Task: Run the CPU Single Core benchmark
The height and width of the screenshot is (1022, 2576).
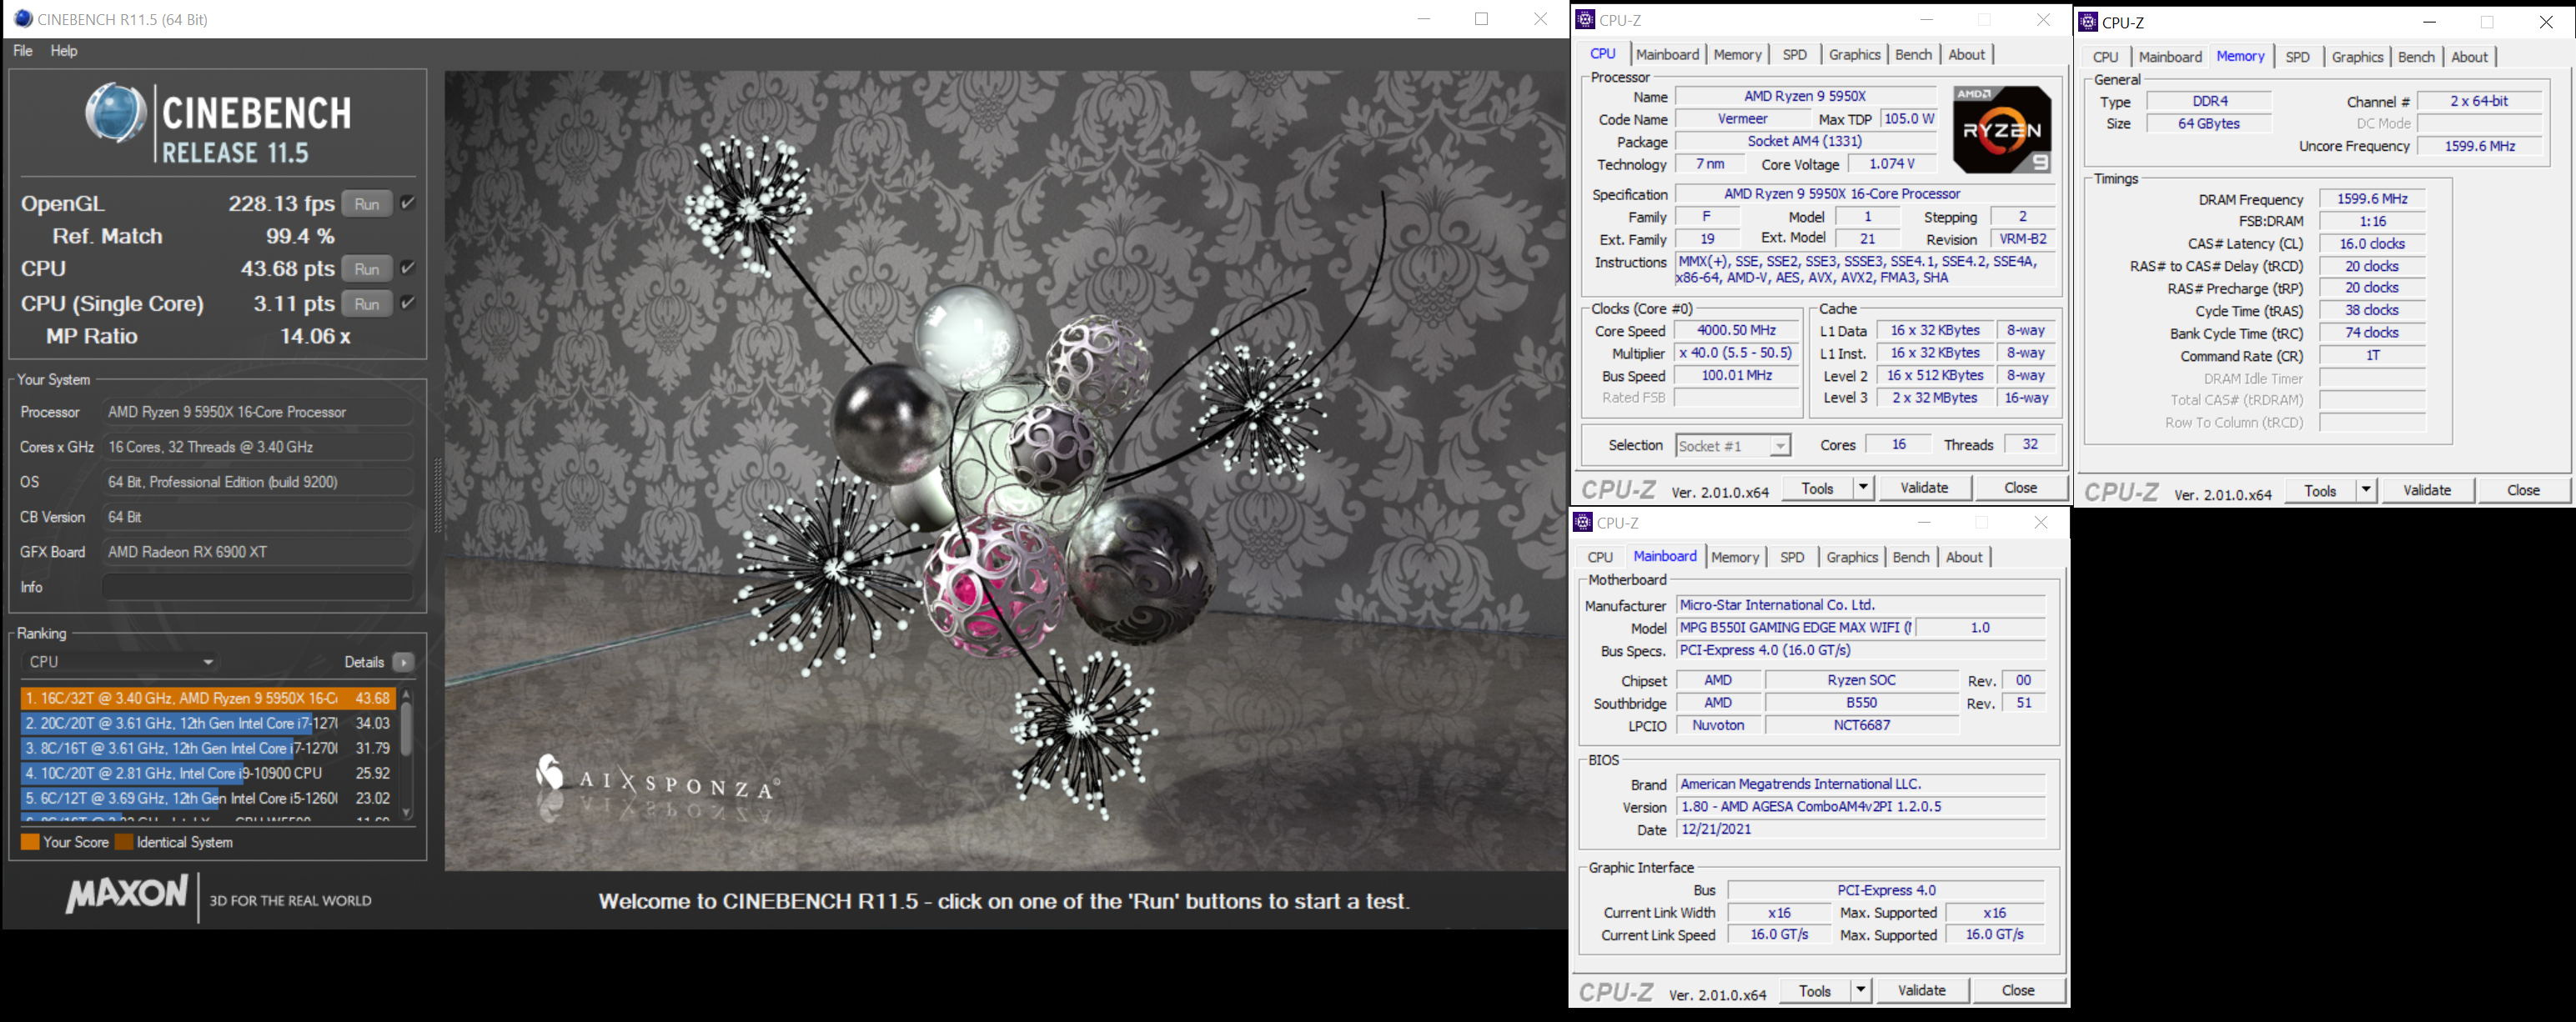Action: [367, 304]
